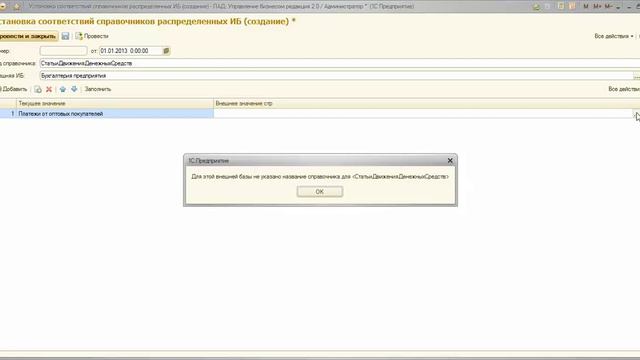Open selection ellipsis of Бухгалтерия предприятия field
This screenshot has width=640, height=360.
coord(636,76)
